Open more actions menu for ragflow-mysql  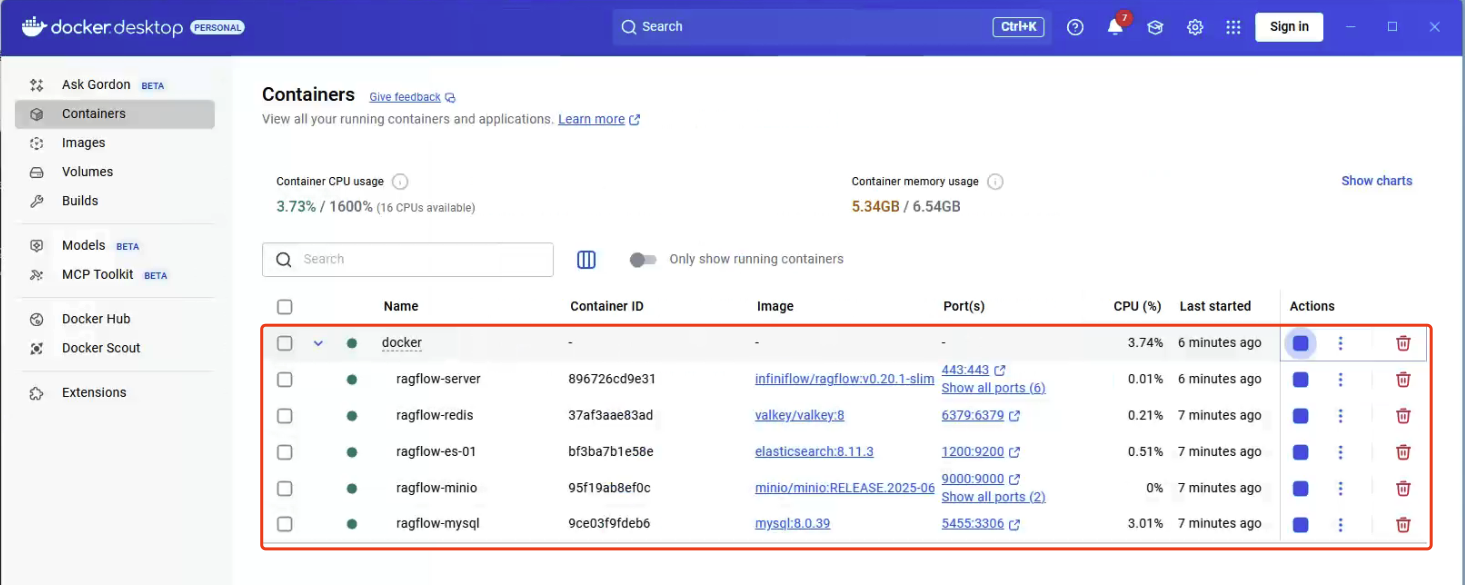(x=1340, y=525)
